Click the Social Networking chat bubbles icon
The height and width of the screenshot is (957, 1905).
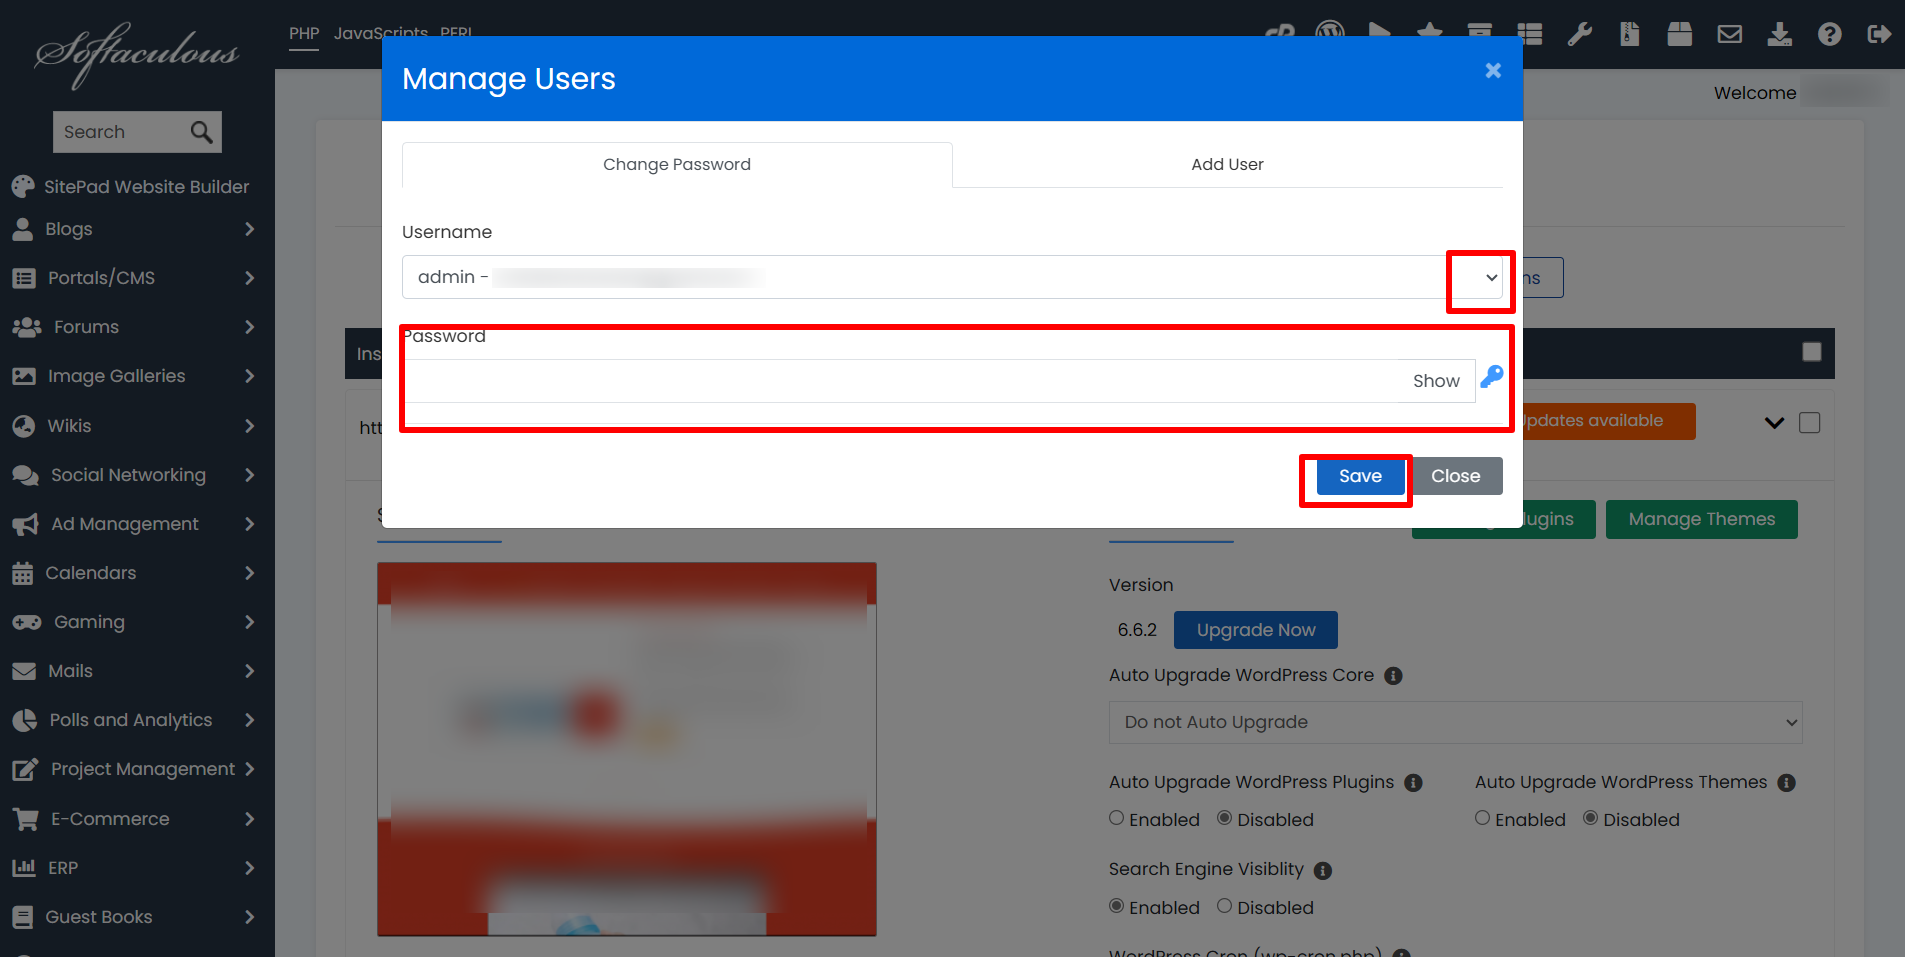26,475
